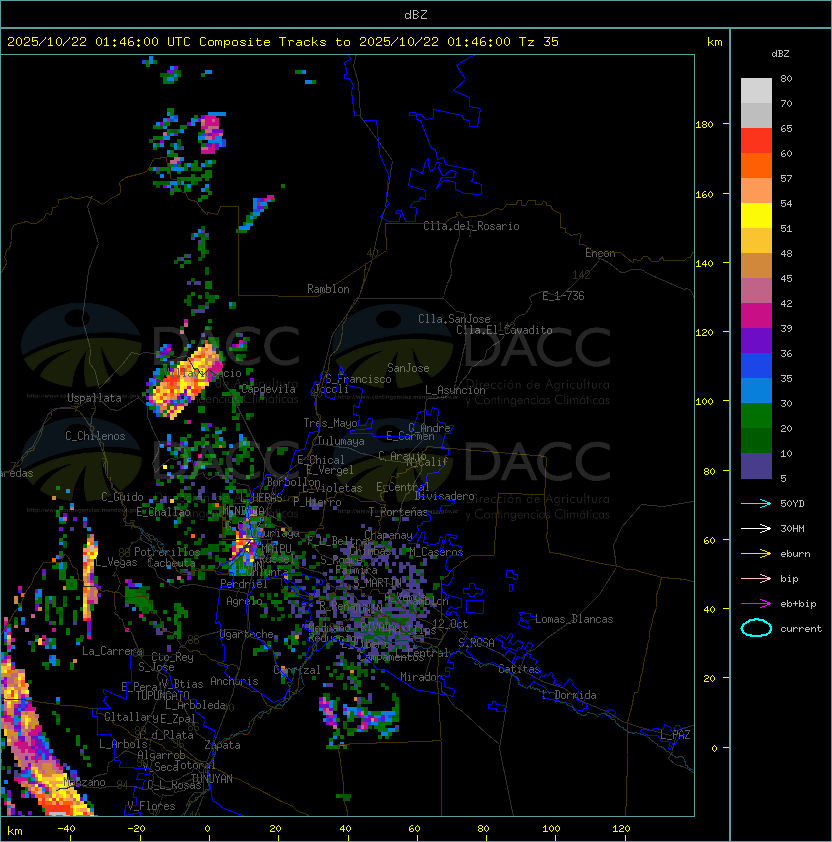Click the 'V_Flores' place label

coord(151,806)
